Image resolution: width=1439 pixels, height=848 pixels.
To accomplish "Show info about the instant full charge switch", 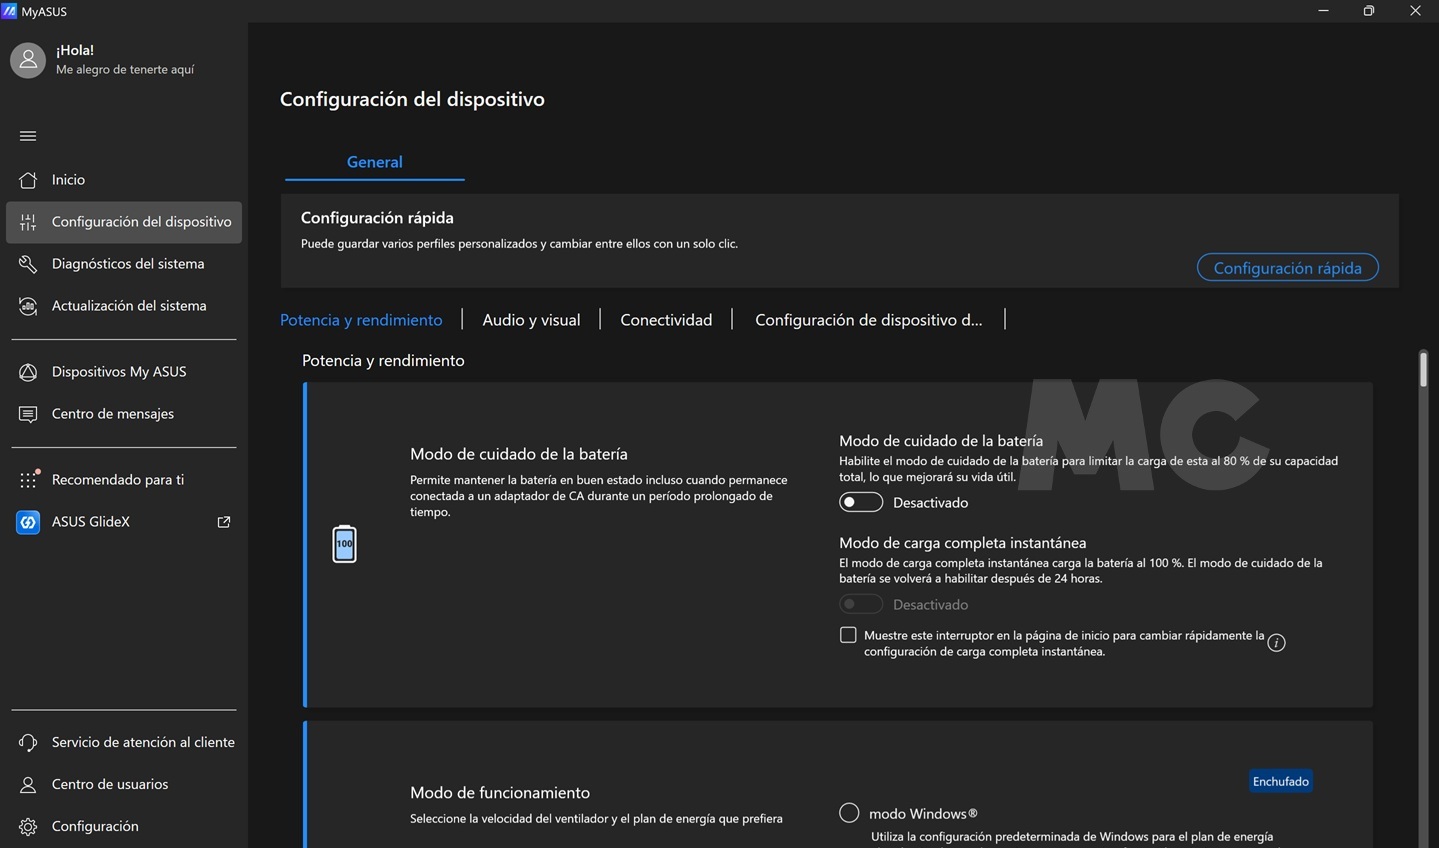I will click(x=1276, y=643).
